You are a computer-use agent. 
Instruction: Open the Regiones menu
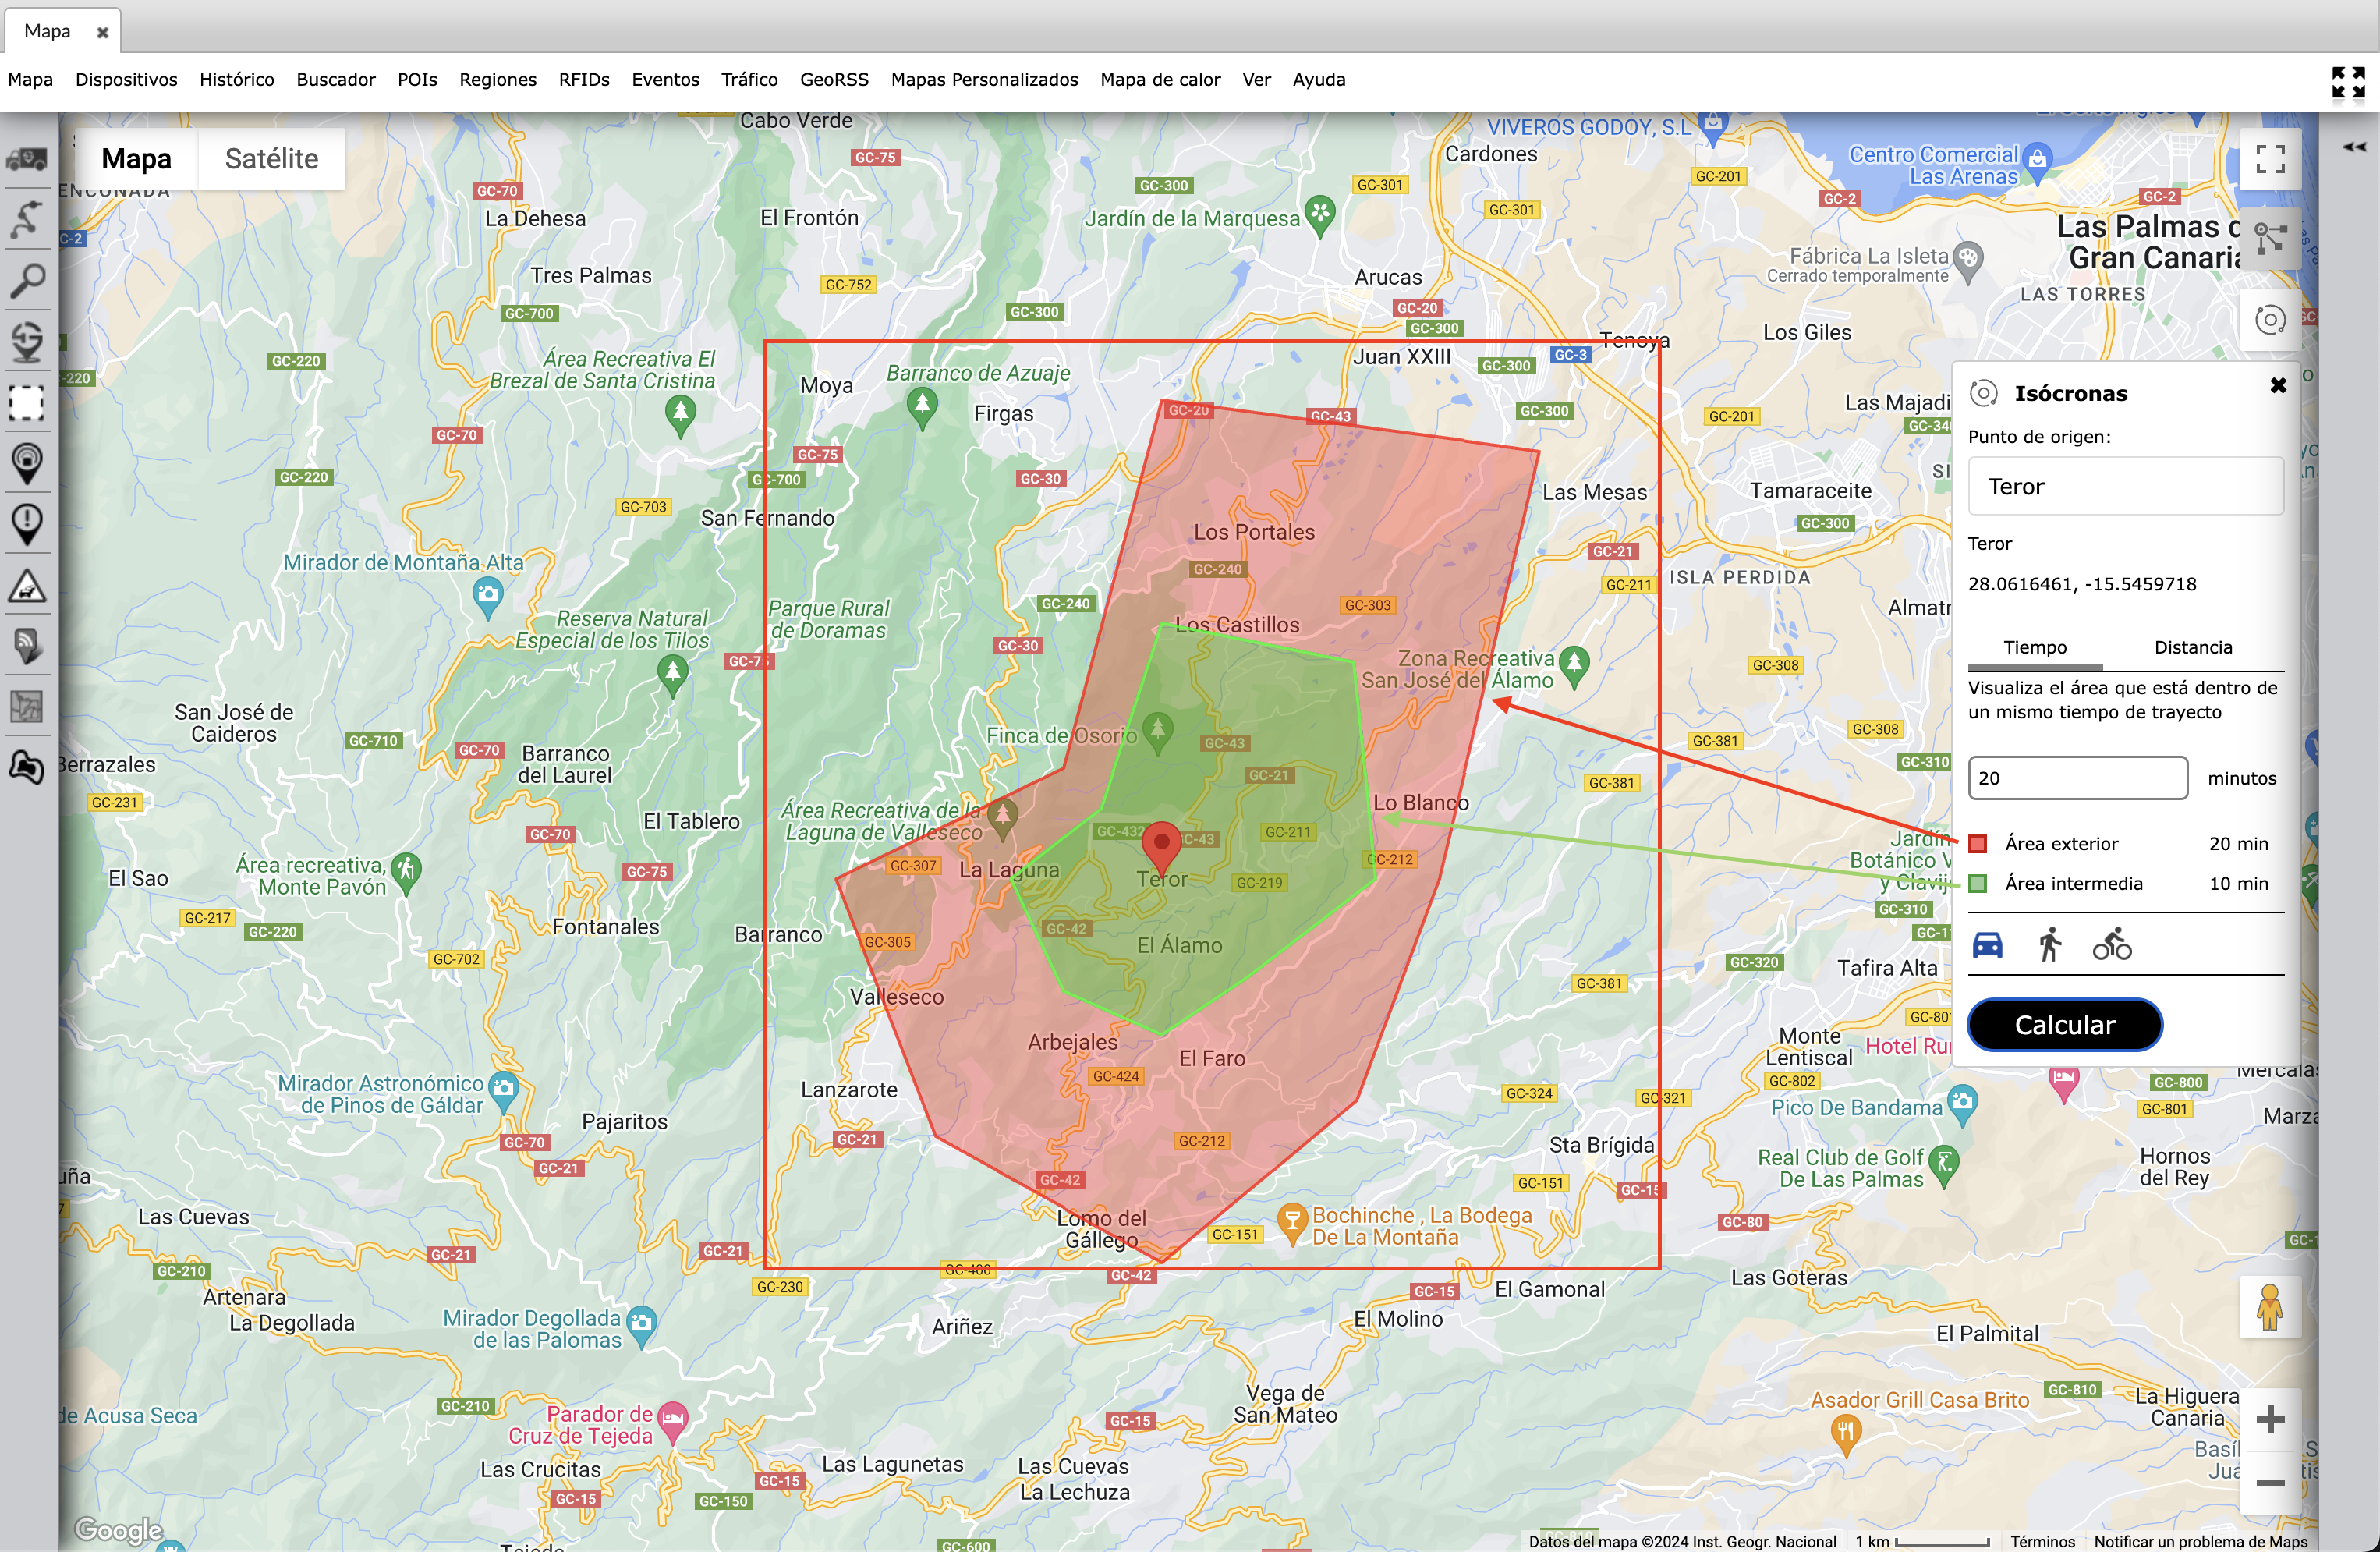[x=497, y=80]
